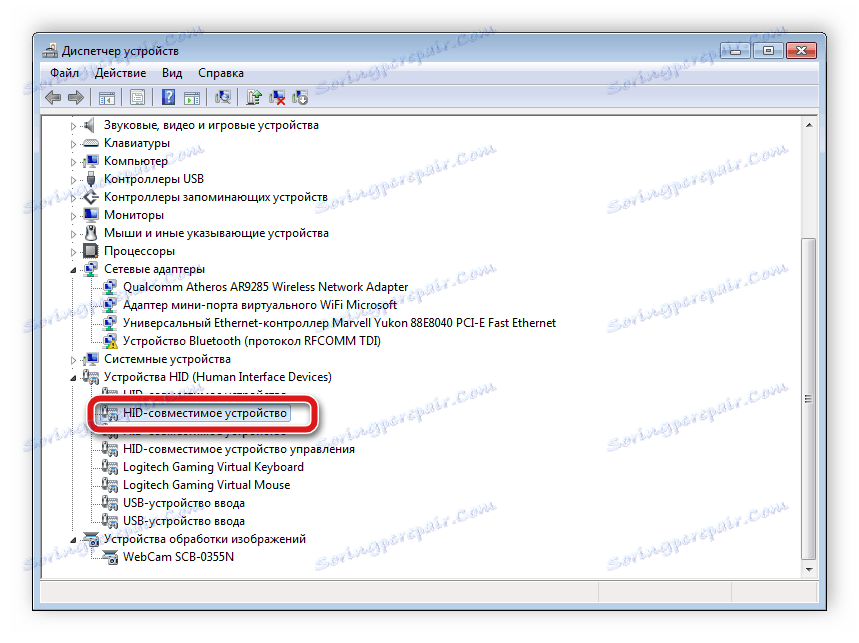Viewport: 859px width, 643px height.
Task: Select HID-совместимое устройство управления
Action: [238, 449]
